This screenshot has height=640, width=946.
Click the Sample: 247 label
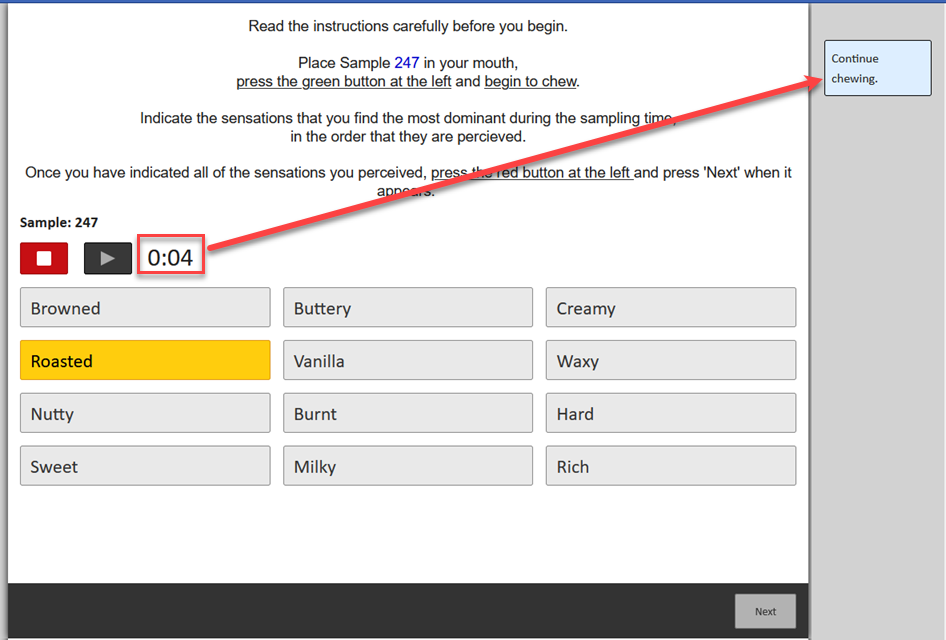59,223
